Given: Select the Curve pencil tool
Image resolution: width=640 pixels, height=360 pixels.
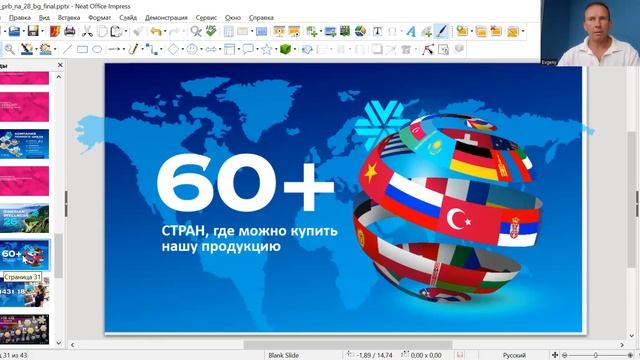Looking at the screenshot, I should tap(133, 49).
